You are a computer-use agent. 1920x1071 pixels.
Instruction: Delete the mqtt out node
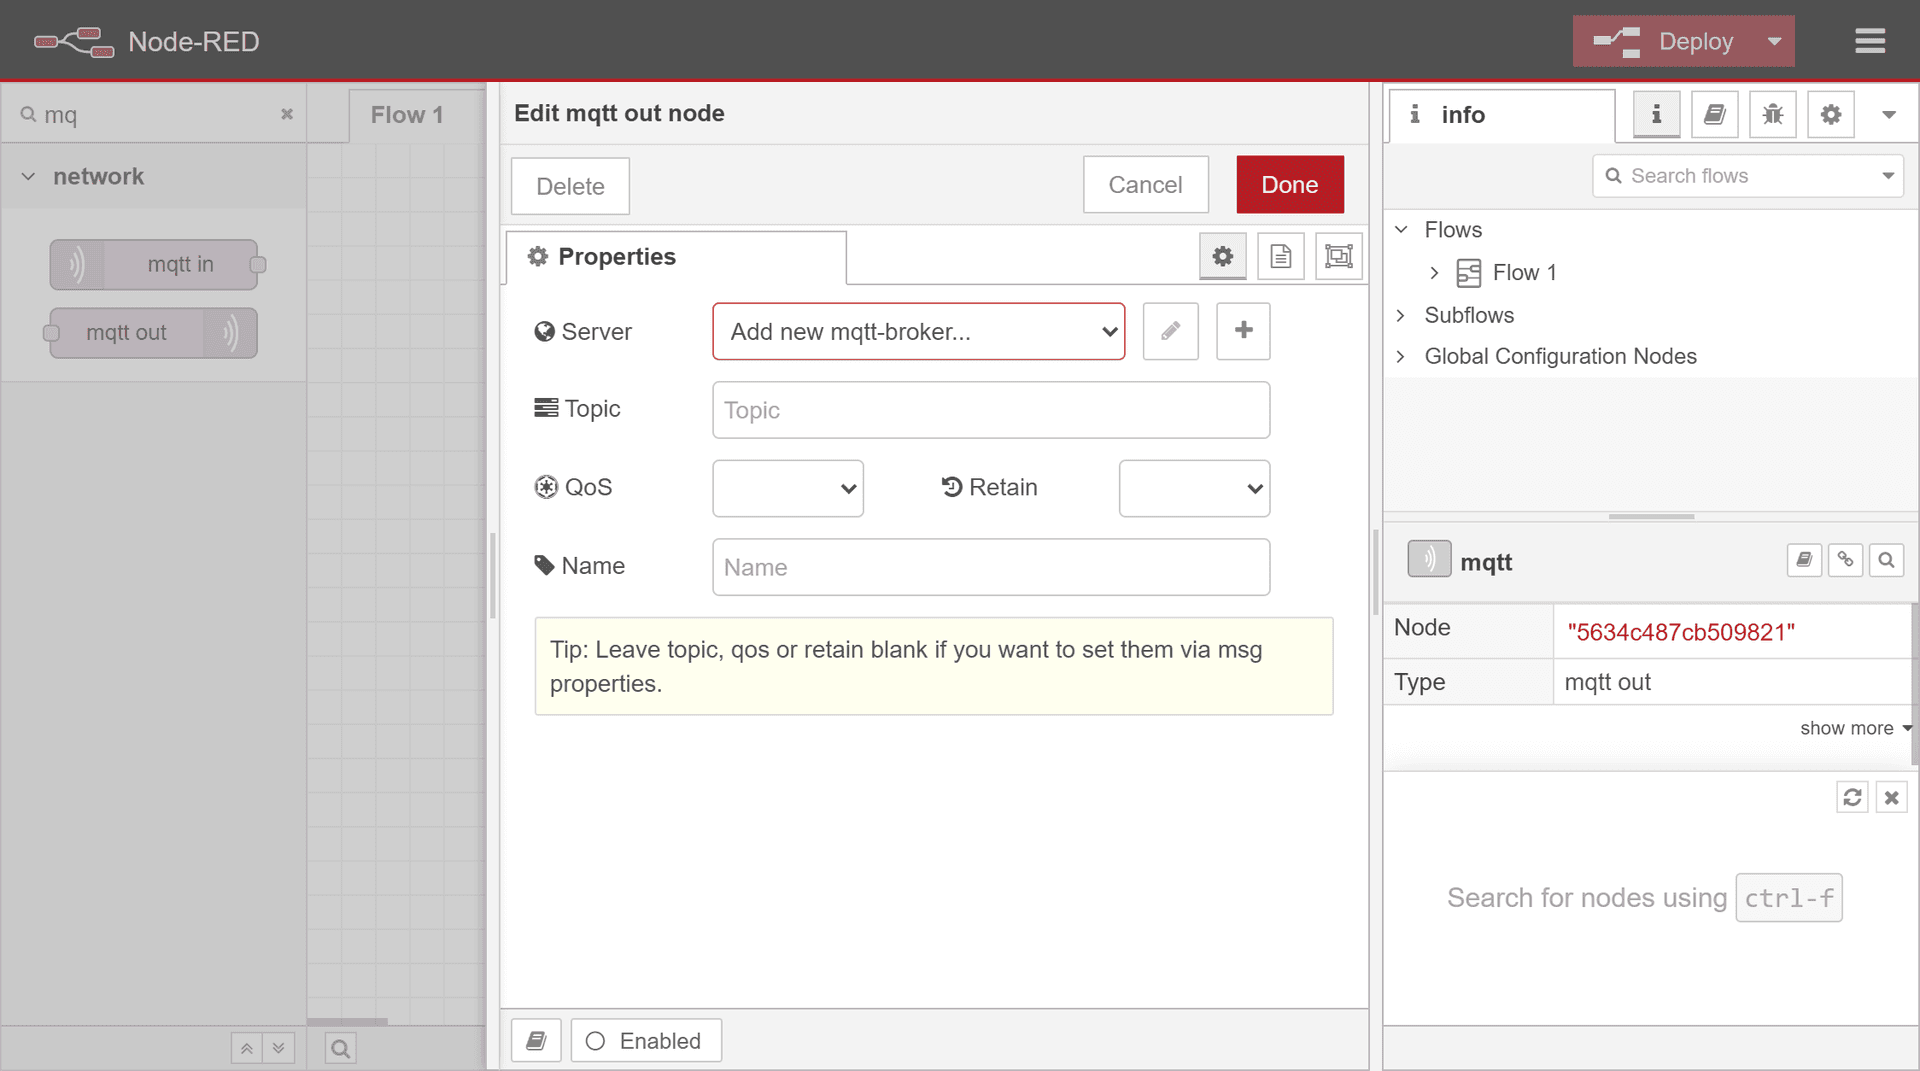(569, 185)
